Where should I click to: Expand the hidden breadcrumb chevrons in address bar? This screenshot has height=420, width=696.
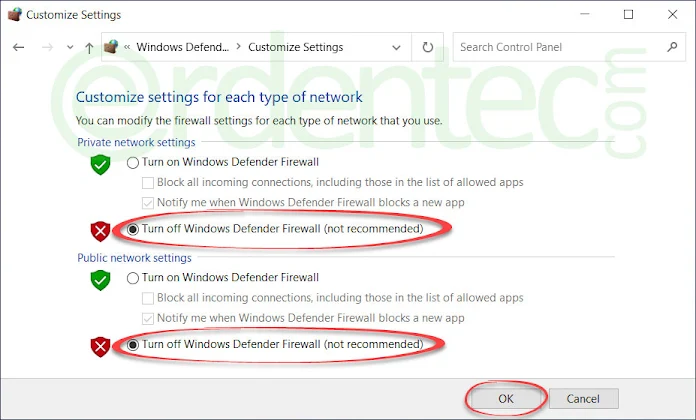[127, 47]
